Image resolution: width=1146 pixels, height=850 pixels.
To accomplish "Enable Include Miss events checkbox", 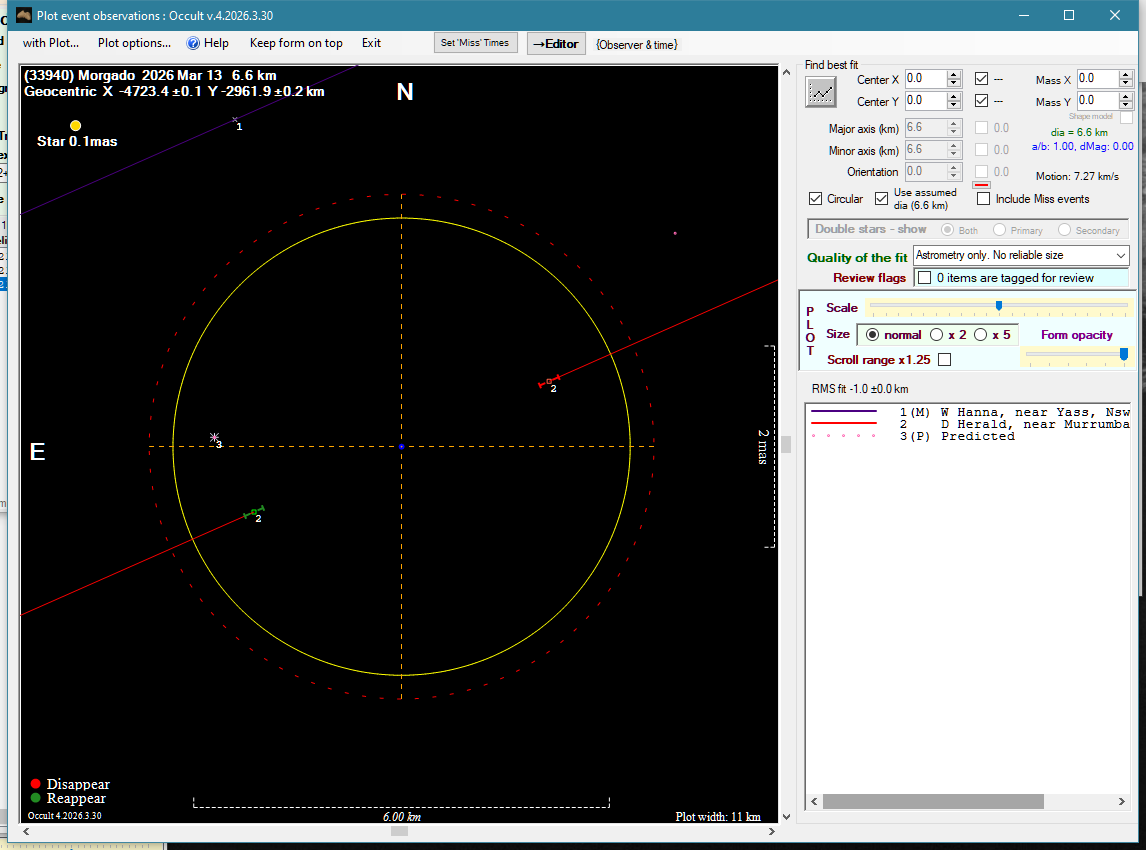I will click(x=984, y=199).
